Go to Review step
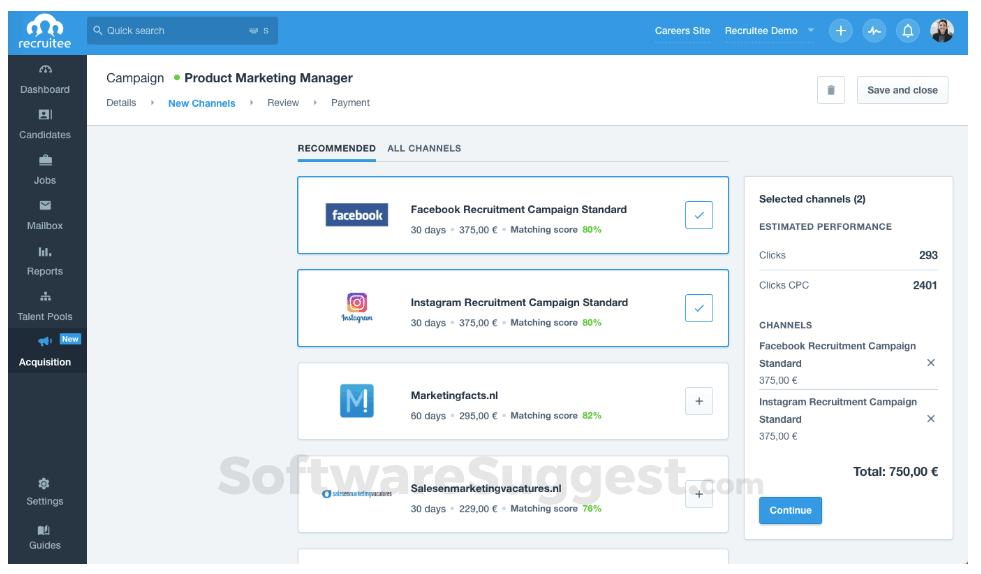The height and width of the screenshot is (574, 981). tap(283, 103)
